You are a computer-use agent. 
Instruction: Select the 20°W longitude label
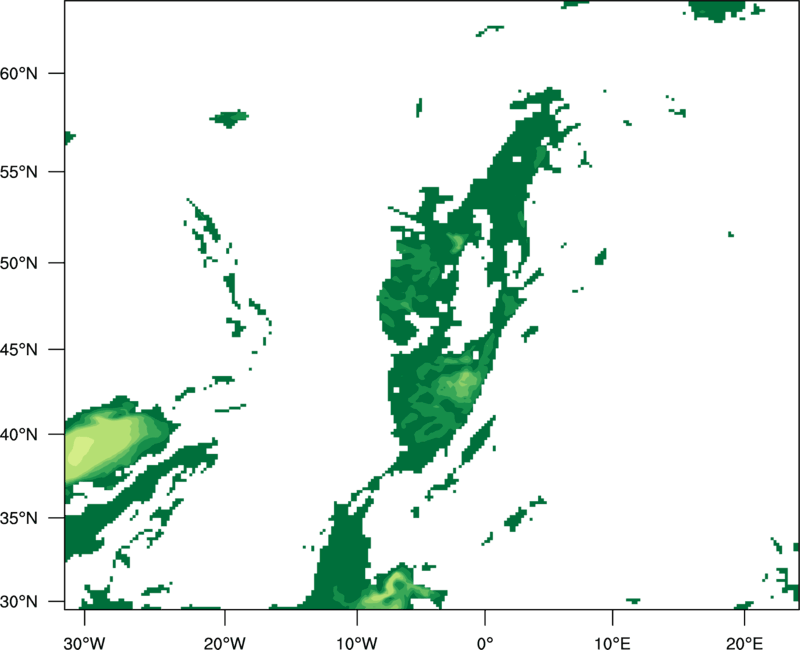coord(225,643)
